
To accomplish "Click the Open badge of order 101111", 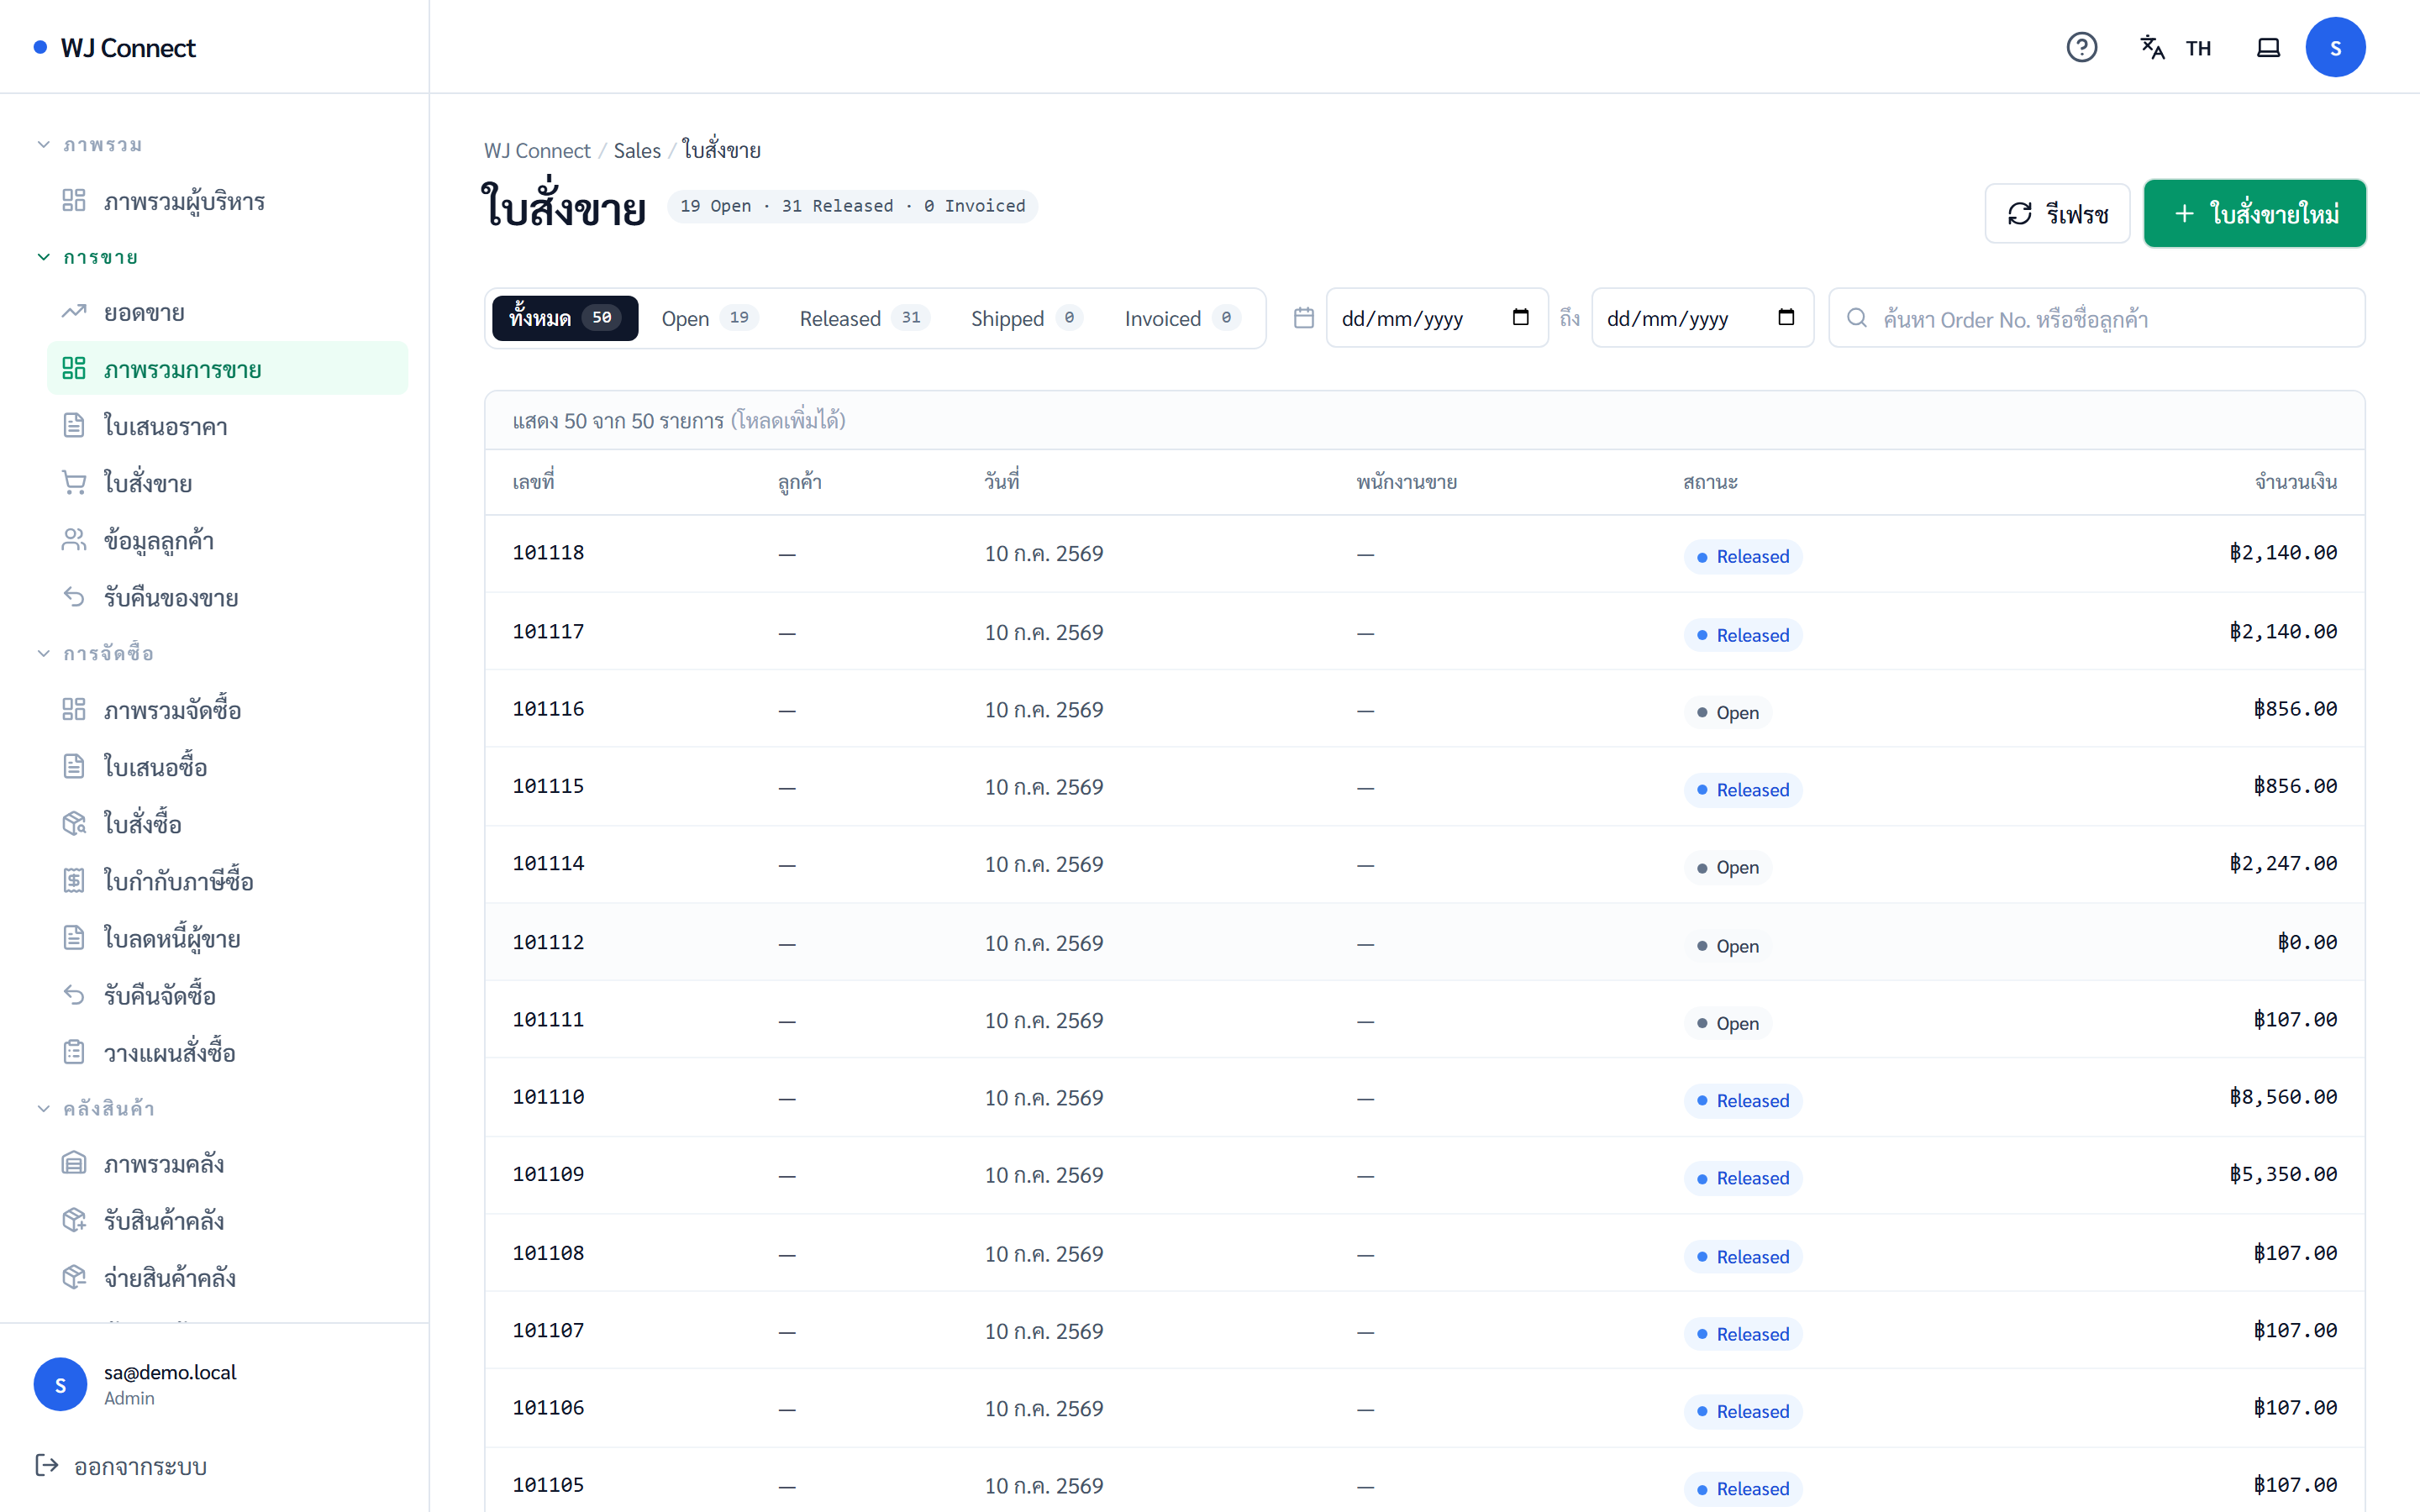I will 1727,1023.
